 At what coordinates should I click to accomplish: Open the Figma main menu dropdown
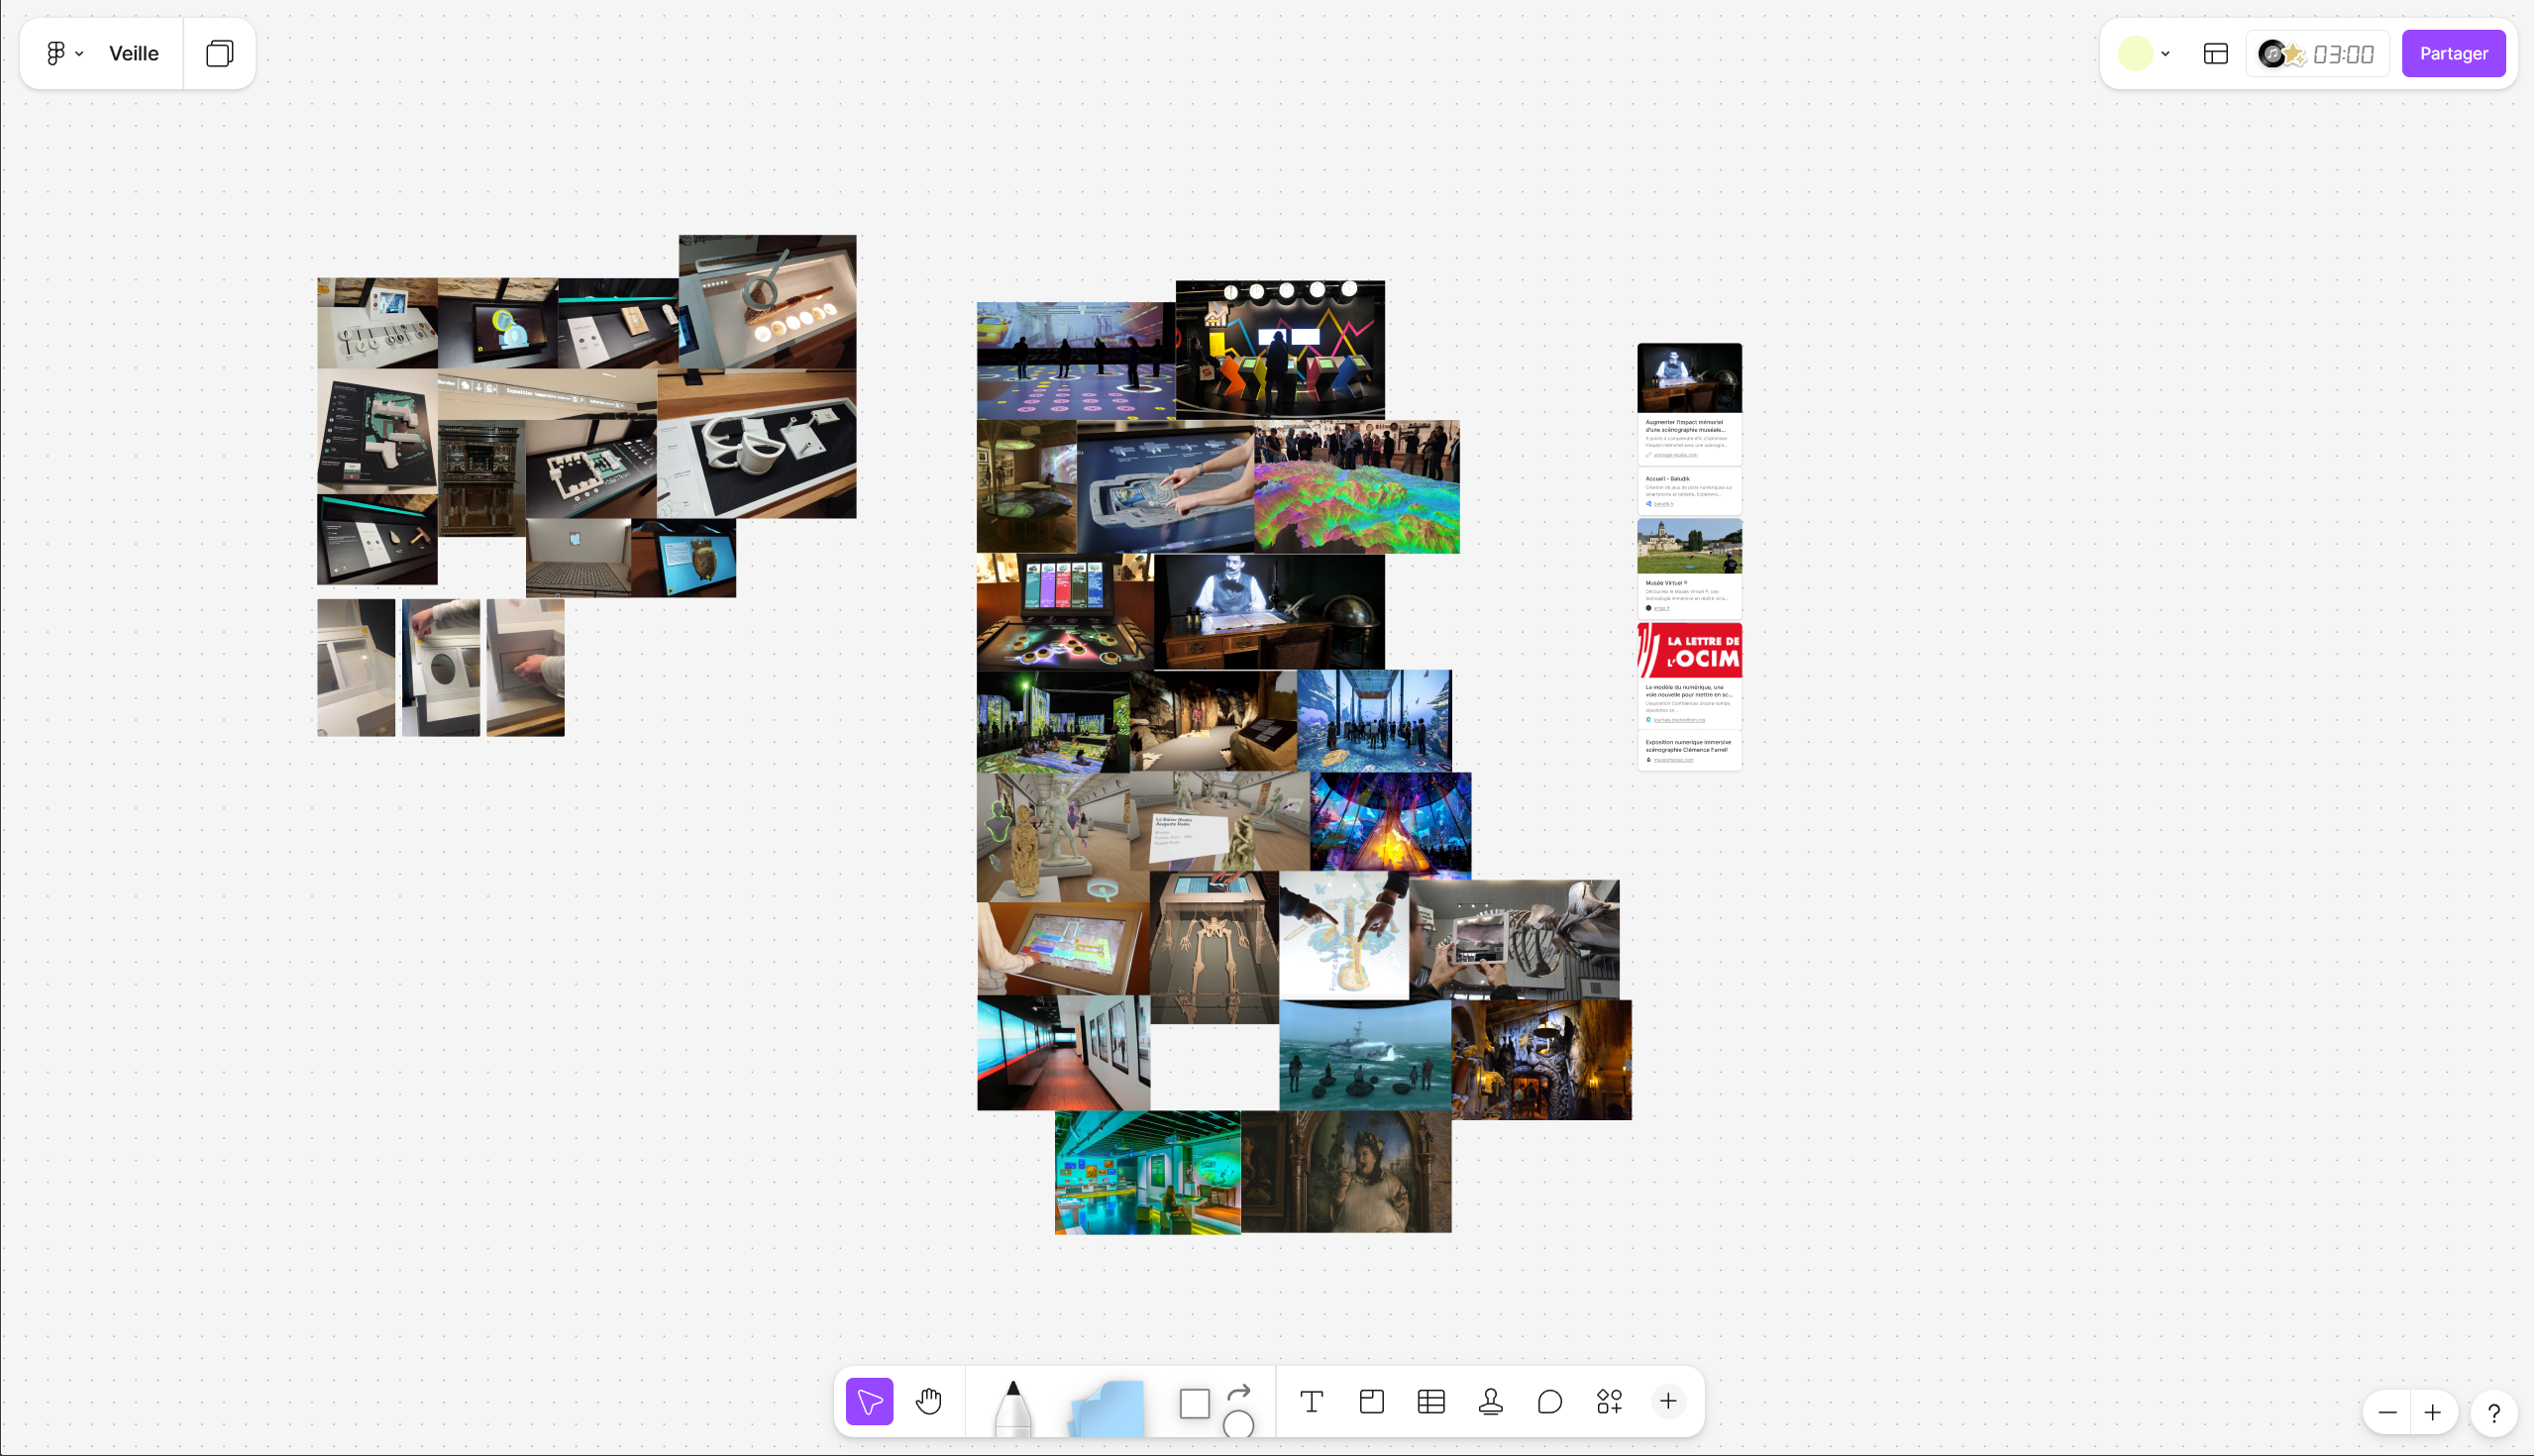[x=64, y=53]
